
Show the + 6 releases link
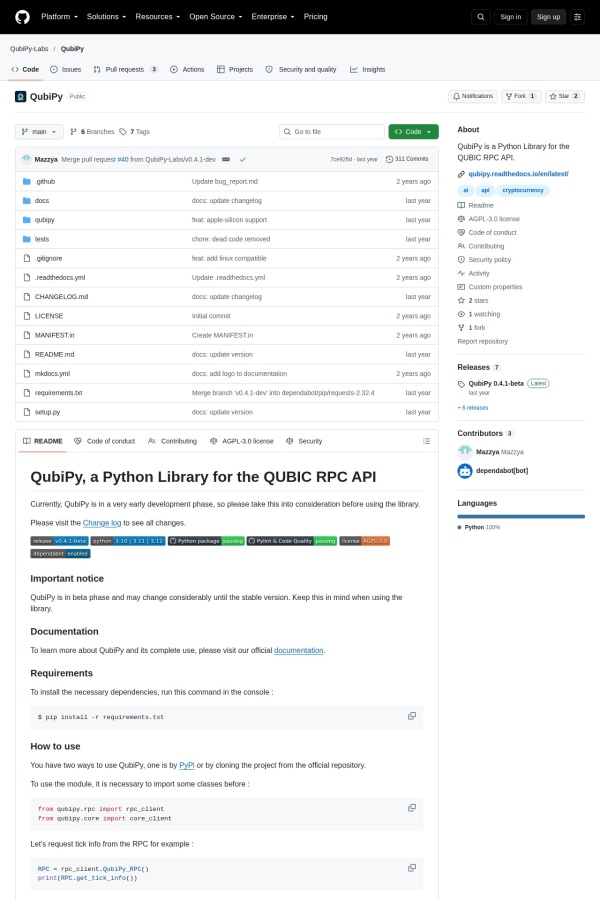[473, 408]
